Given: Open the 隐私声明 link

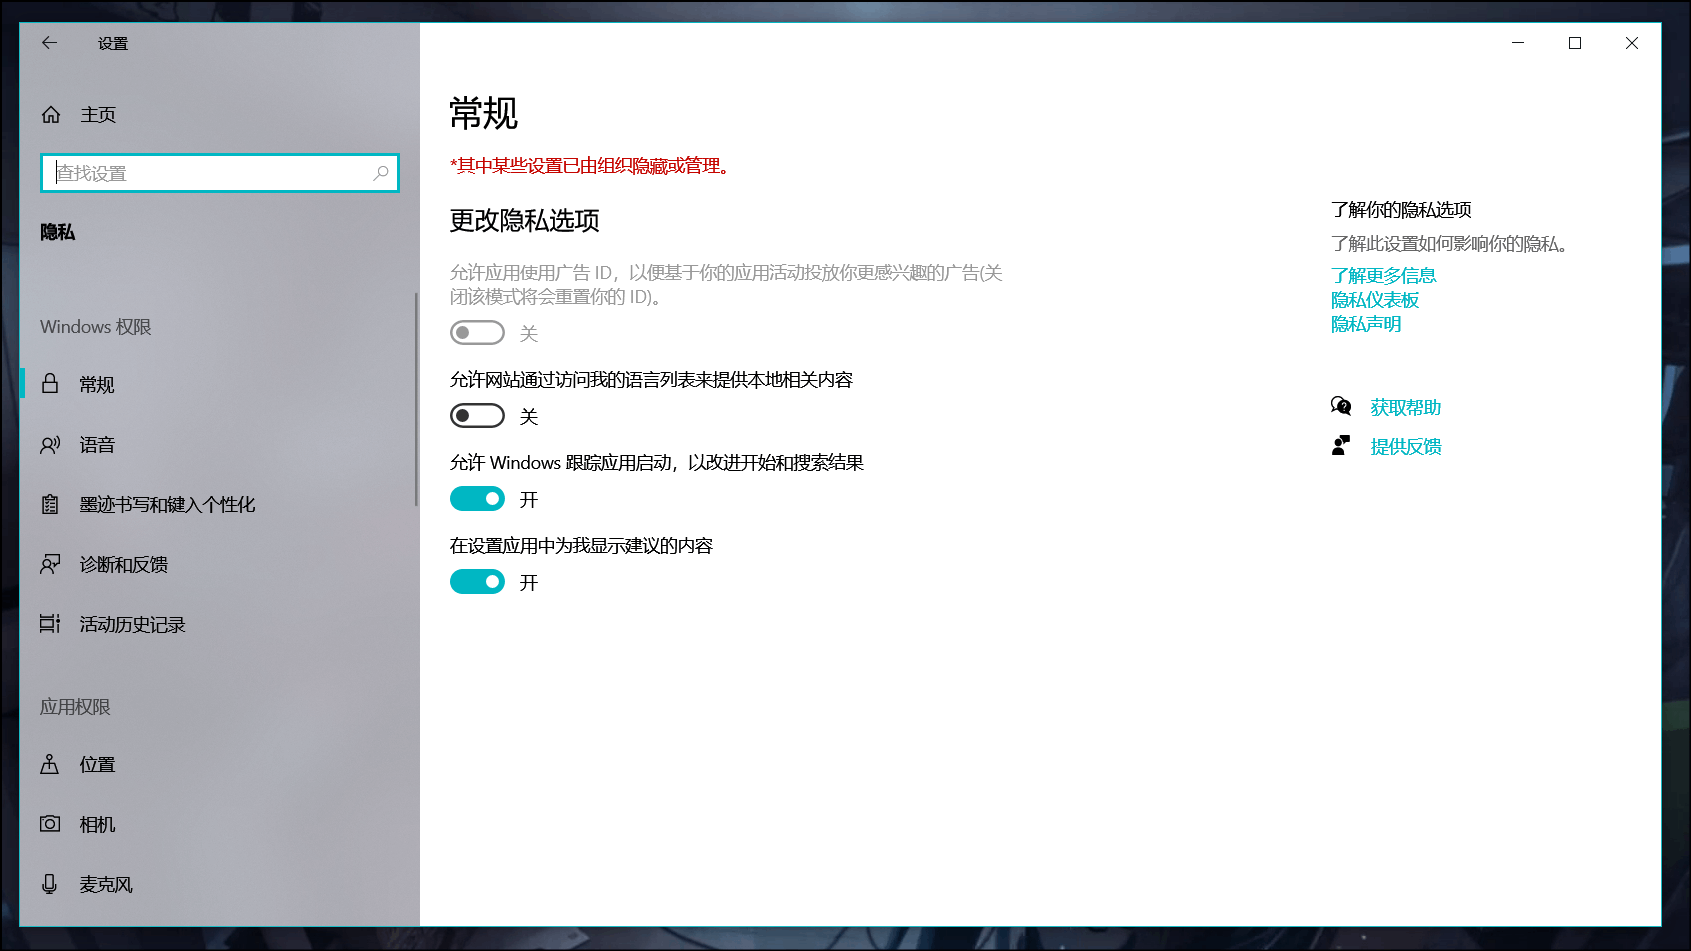Looking at the screenshot, I should click(x=1366, y=323).
